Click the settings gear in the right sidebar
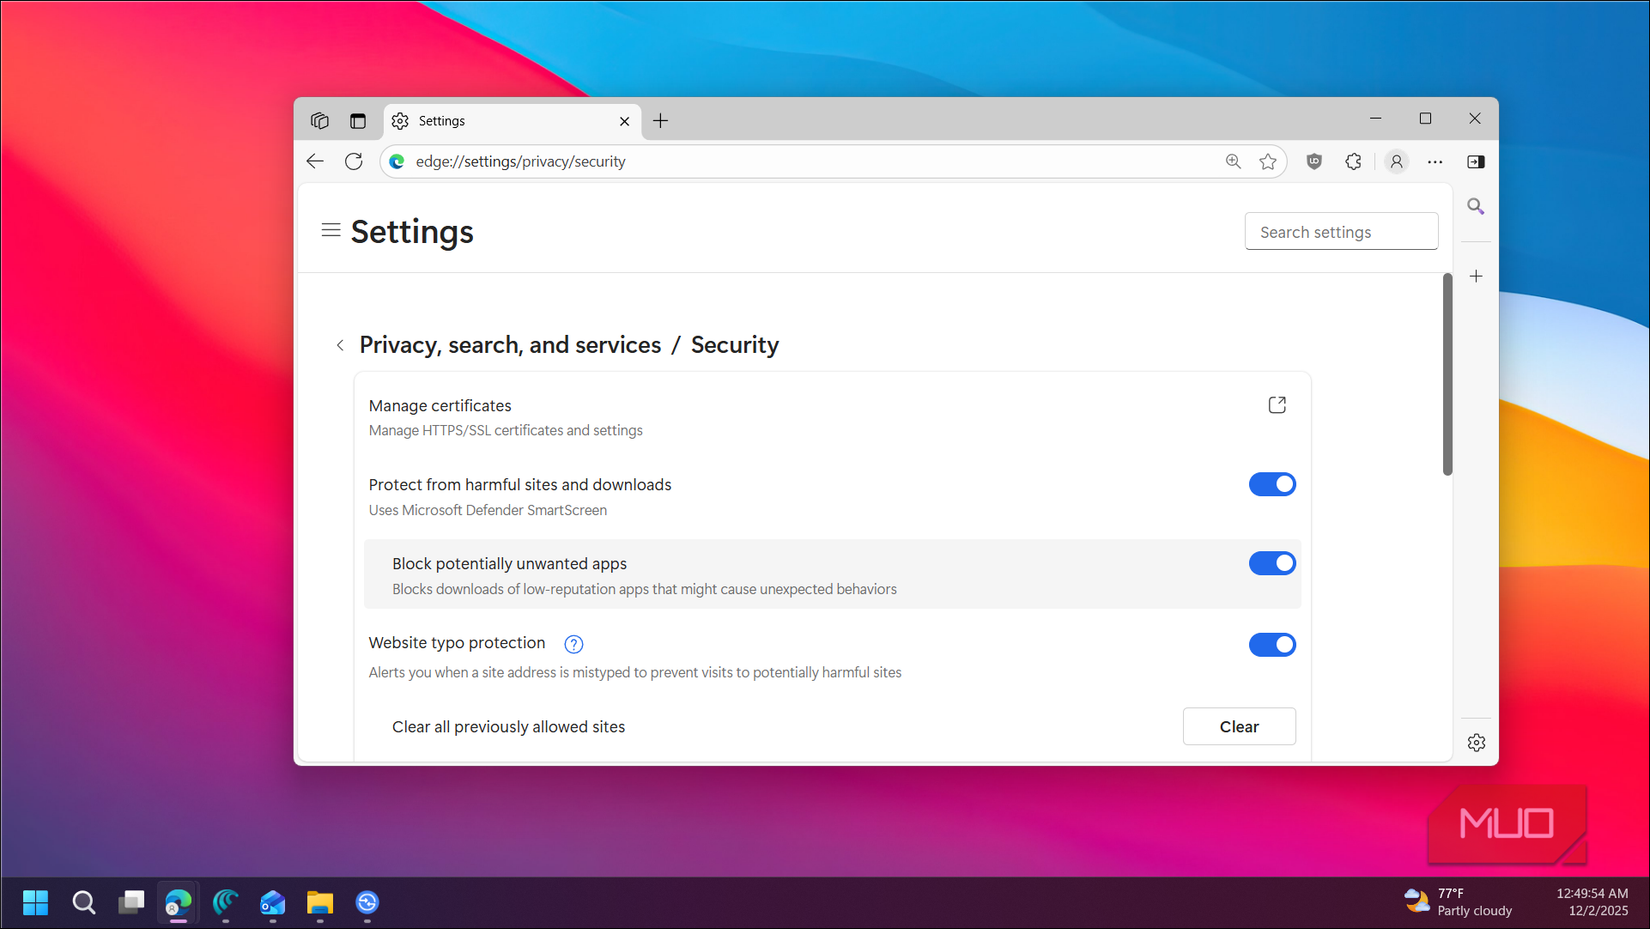Viewport: 1650px width, 929px height. pos(1476,742)
